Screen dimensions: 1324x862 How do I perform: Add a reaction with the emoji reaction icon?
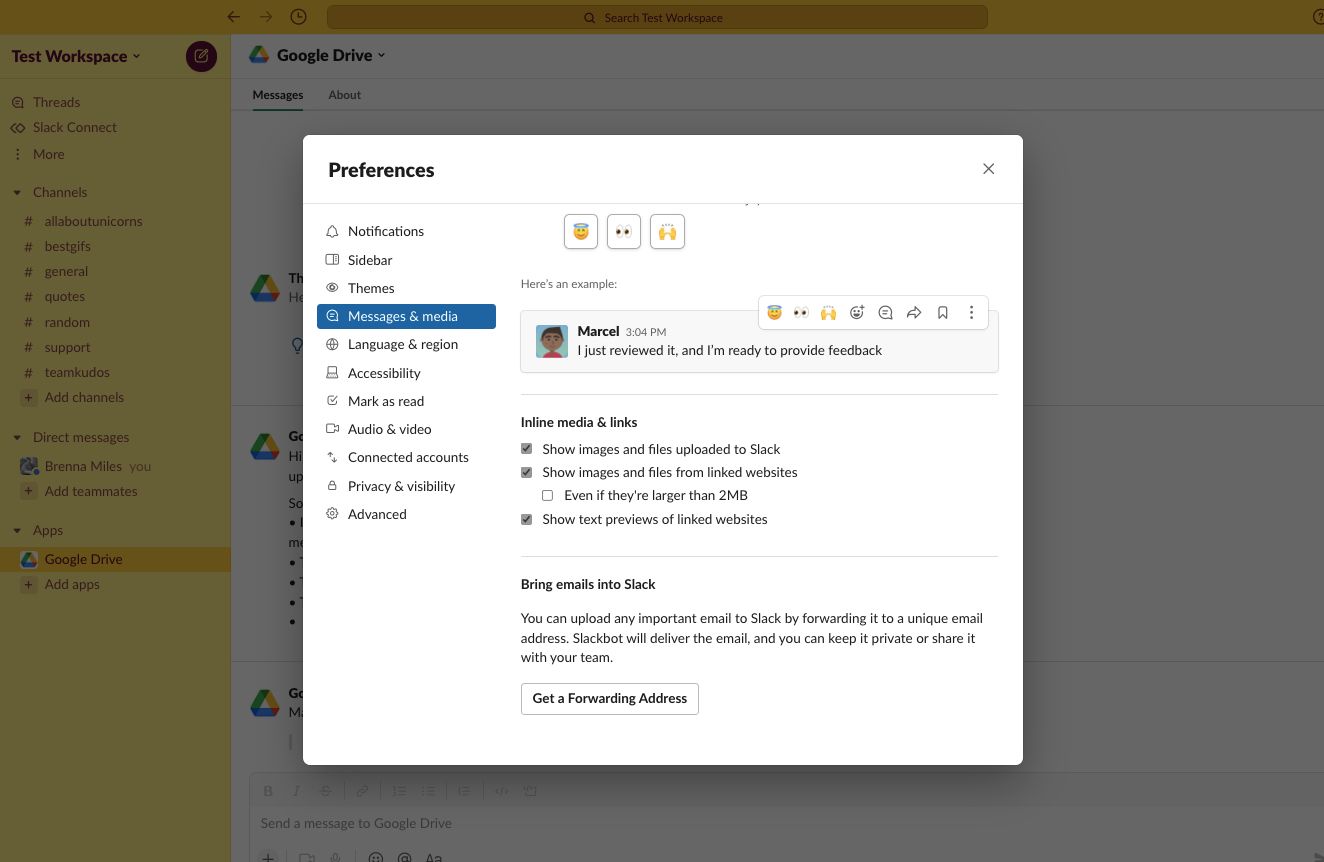[857, 312]
